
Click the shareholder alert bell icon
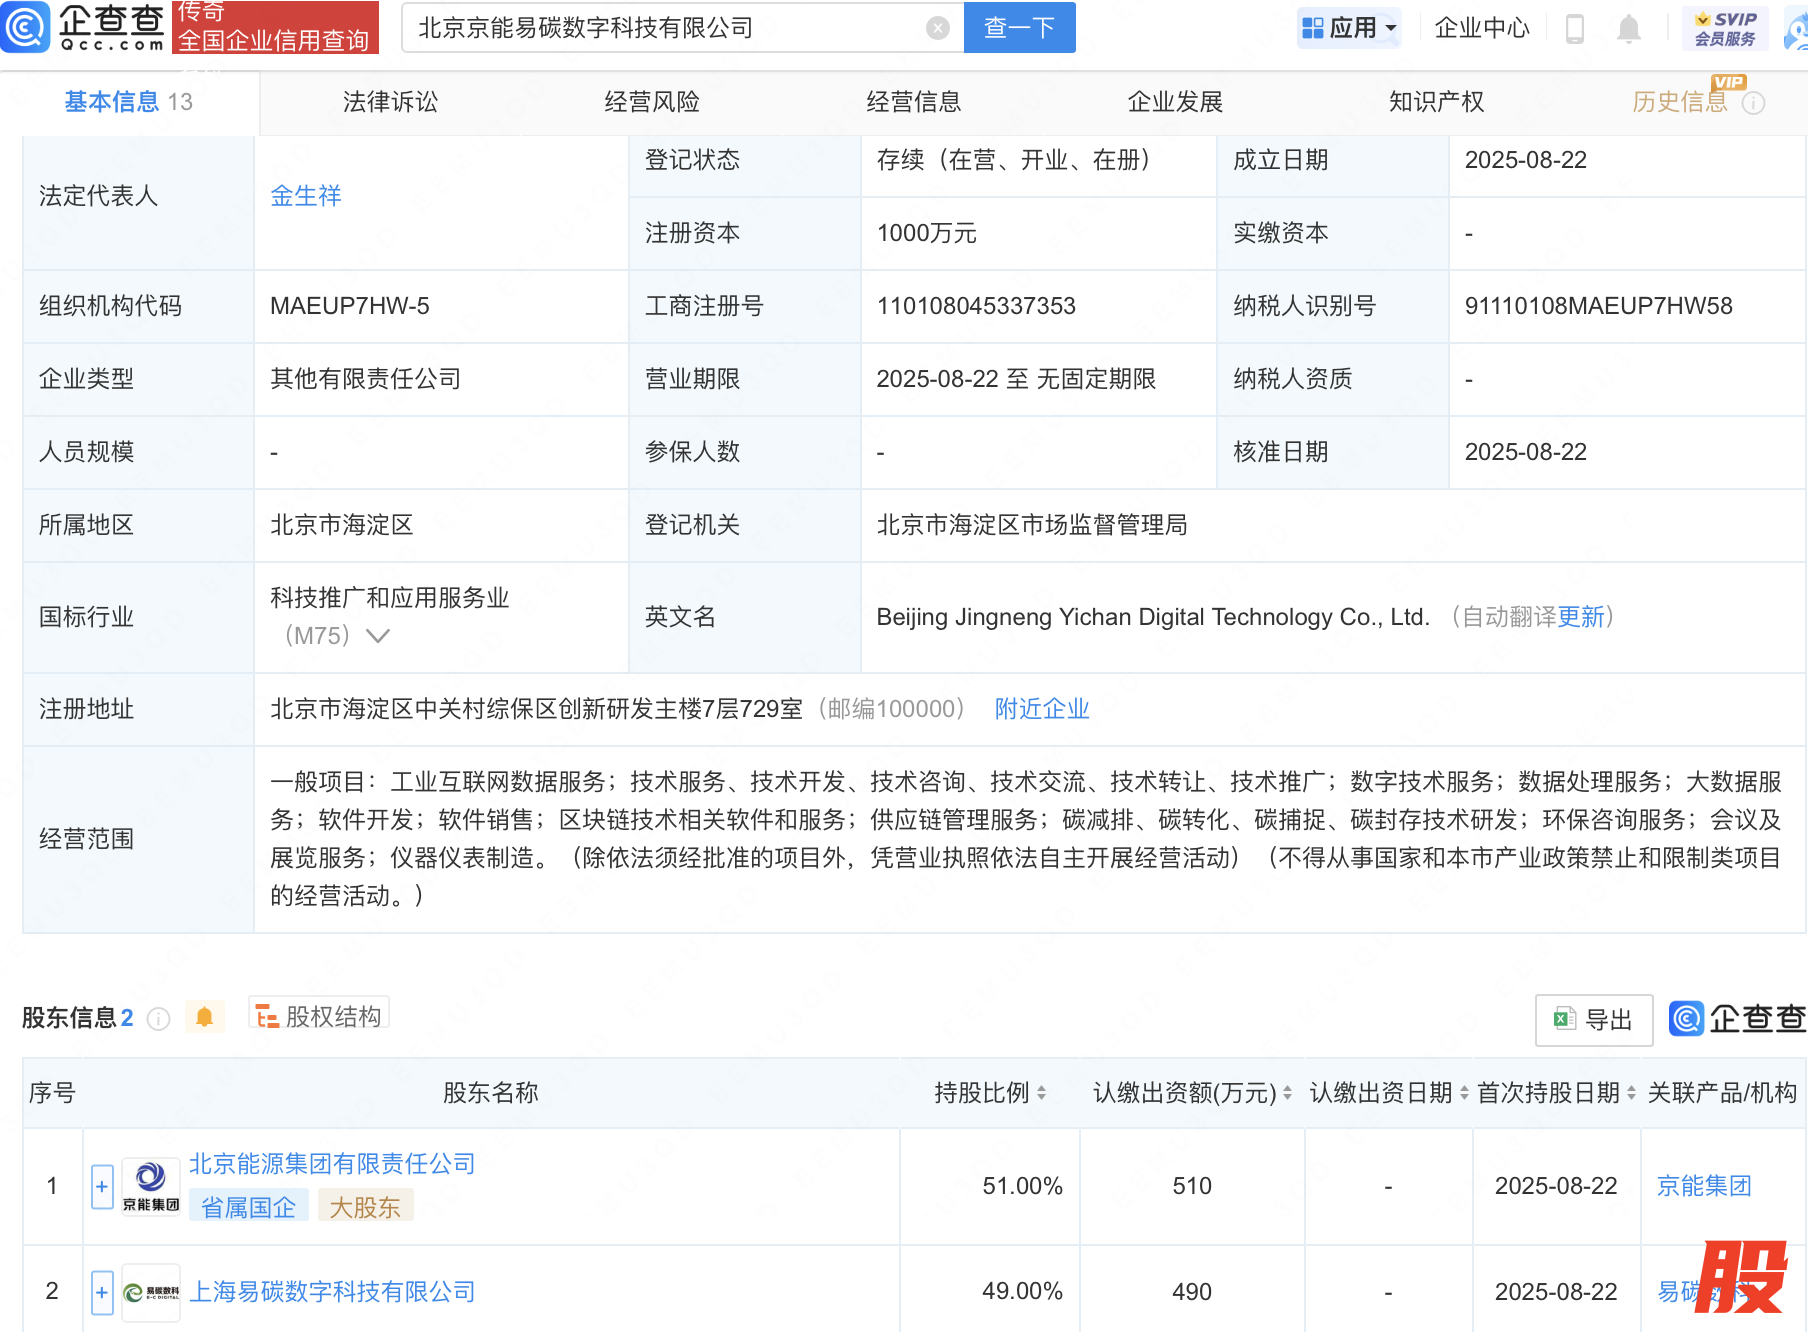204,1017
